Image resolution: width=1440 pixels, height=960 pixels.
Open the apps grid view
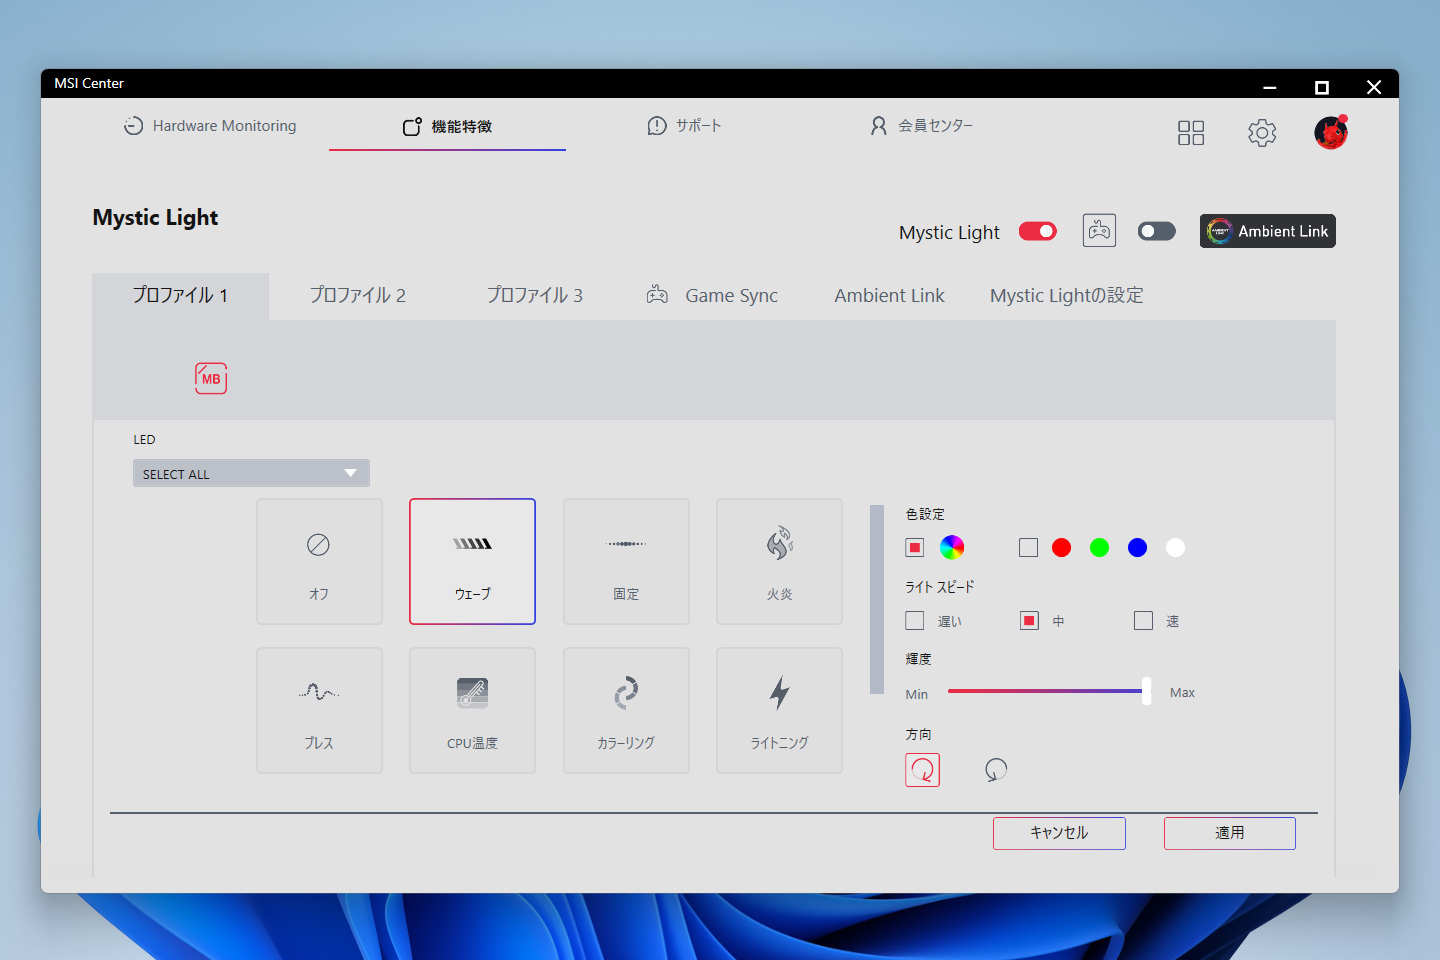1191,133
